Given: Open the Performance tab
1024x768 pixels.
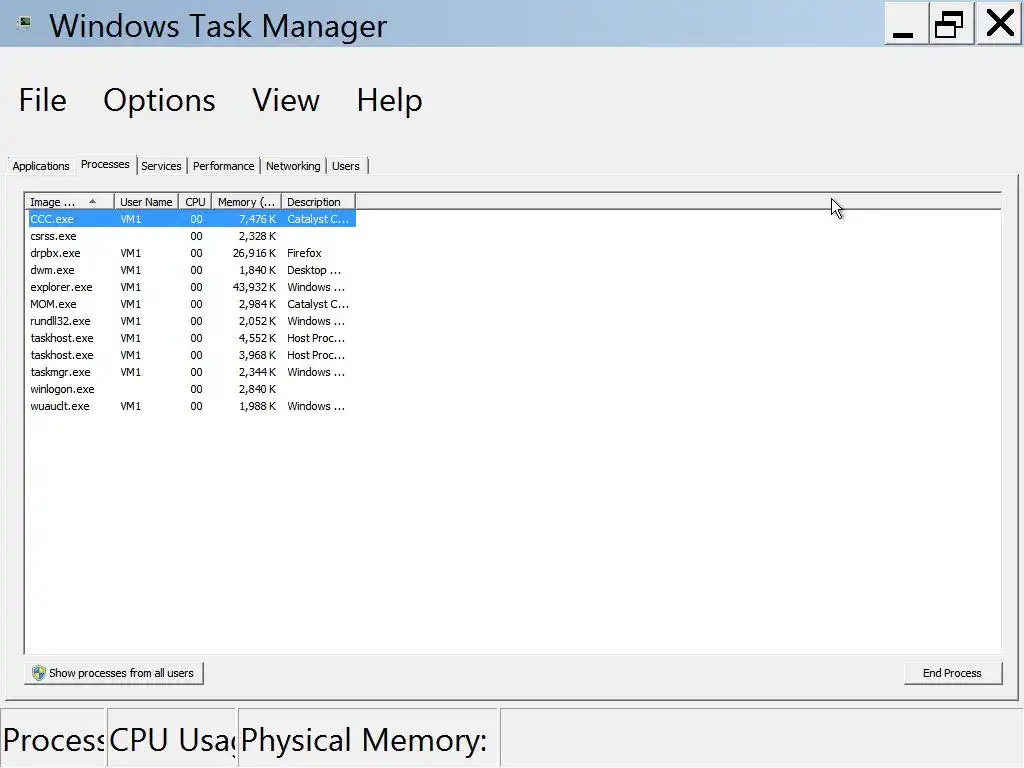Looking at the screenshot, I should coord(223,166).
